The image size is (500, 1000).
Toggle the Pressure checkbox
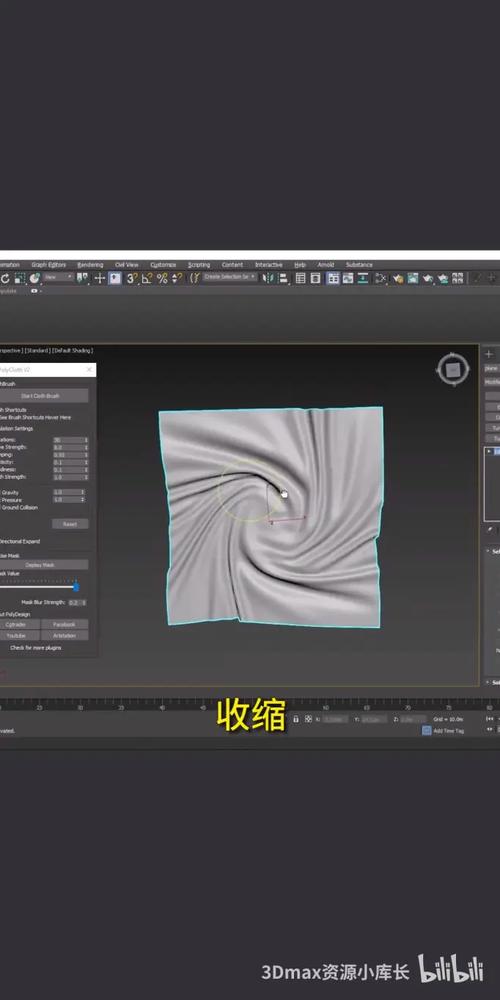click(x=11, y=500)
